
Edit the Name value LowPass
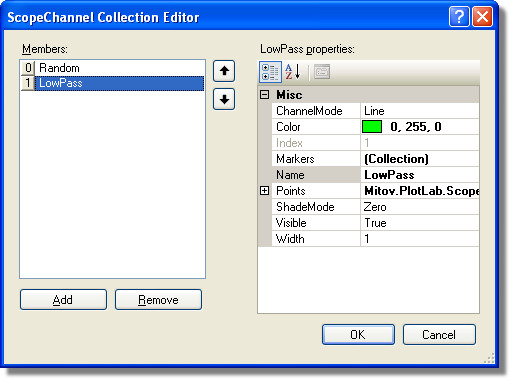[420, 175]
